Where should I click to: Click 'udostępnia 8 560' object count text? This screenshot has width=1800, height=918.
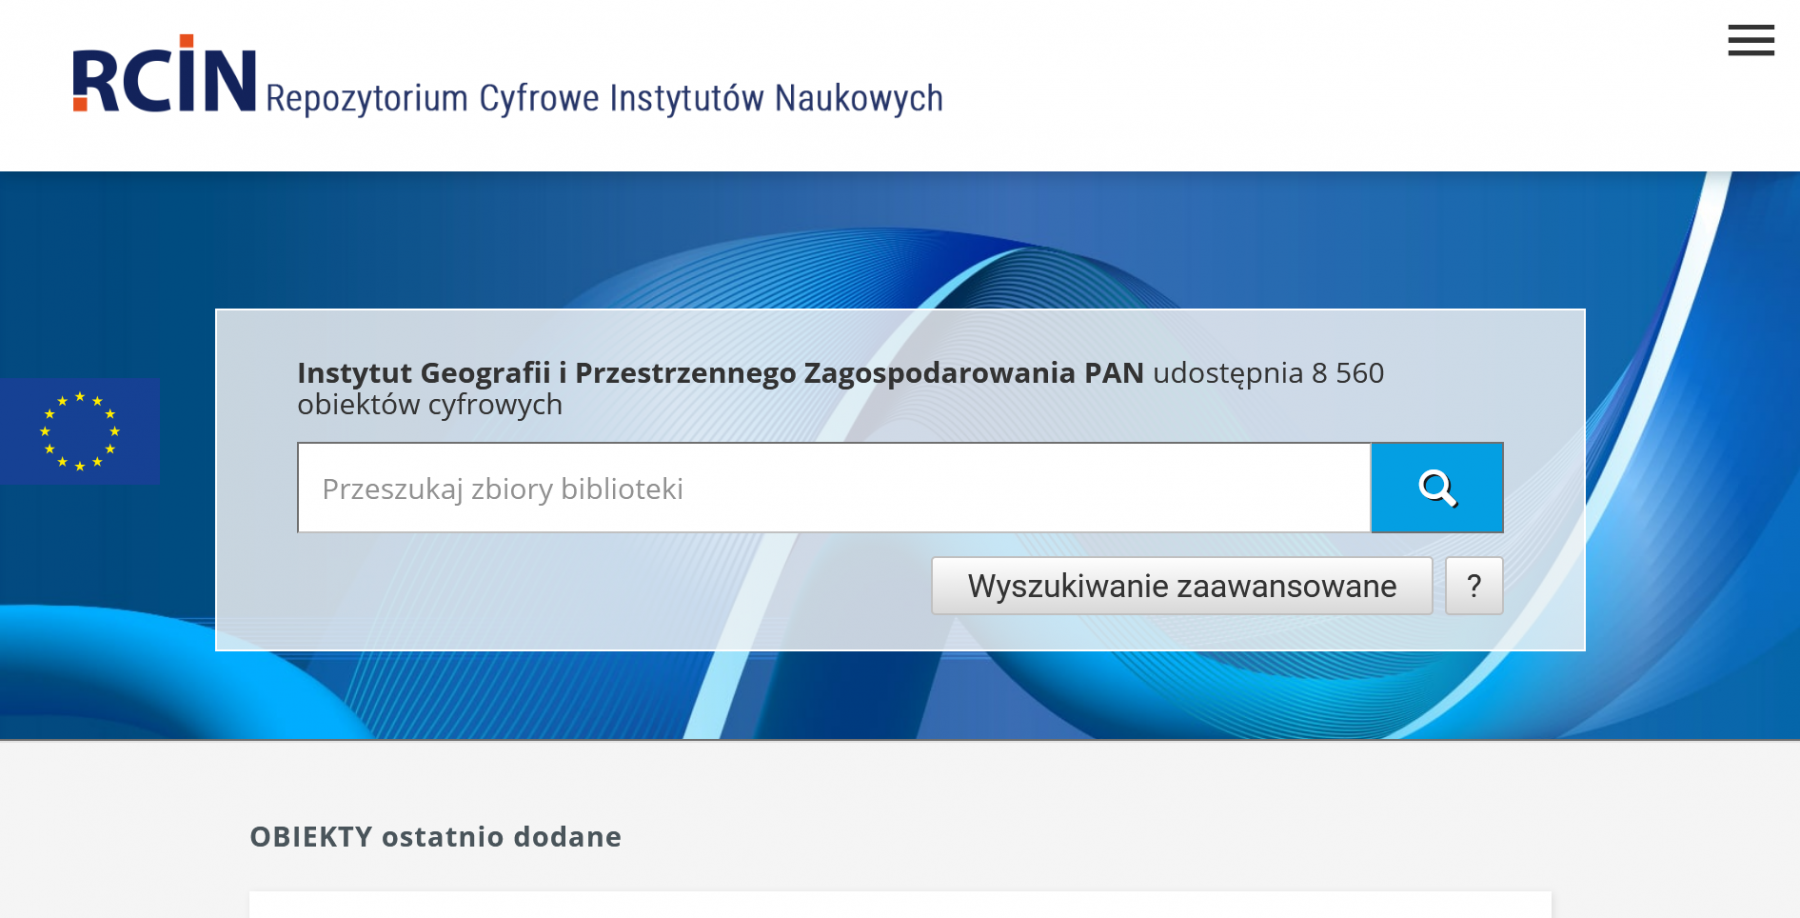(x=1268, y=373)
